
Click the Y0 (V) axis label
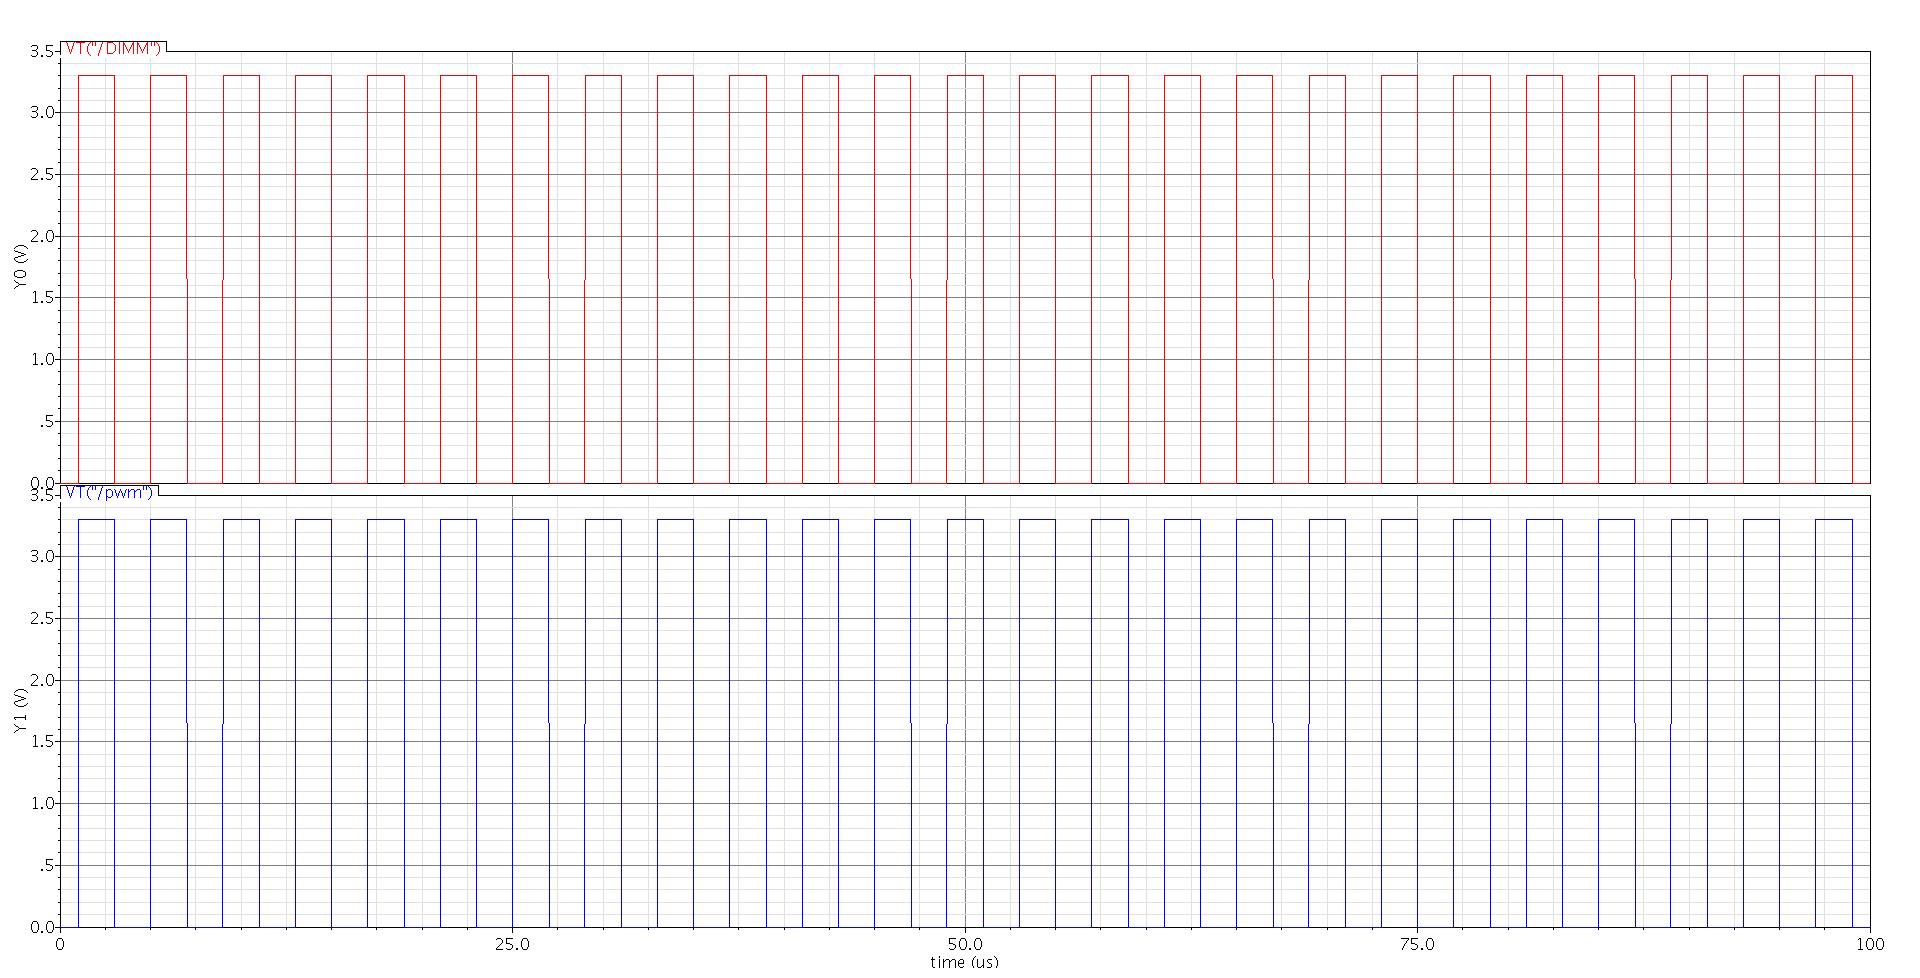click(x=19, y=266)
